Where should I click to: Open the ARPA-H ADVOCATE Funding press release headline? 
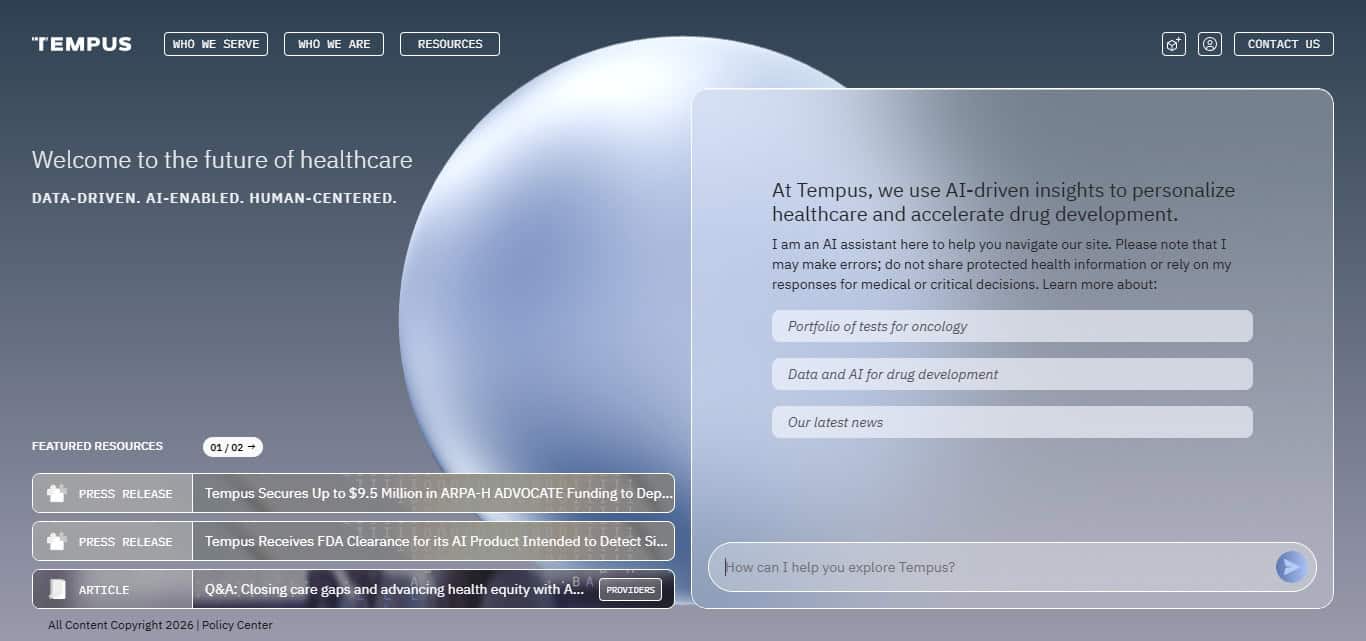(x=439, y=493)
